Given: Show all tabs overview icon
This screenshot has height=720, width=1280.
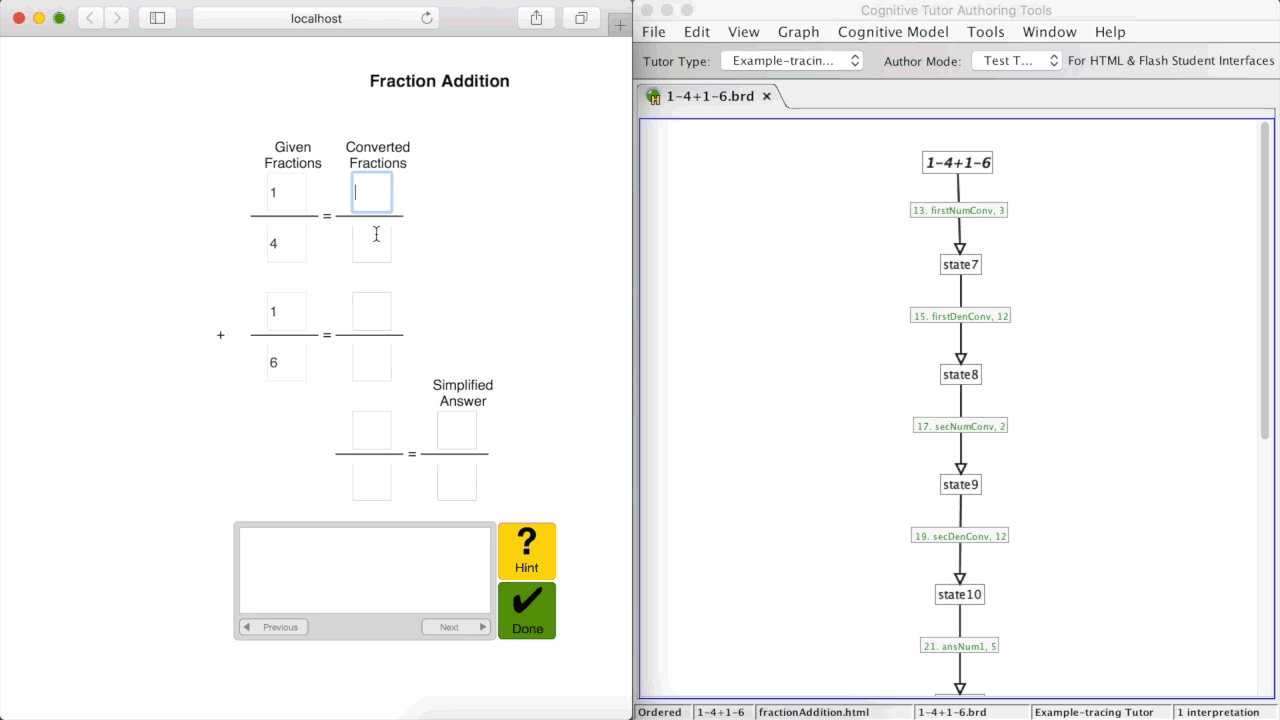Looking at the screenshot, I should coord(581,18).
